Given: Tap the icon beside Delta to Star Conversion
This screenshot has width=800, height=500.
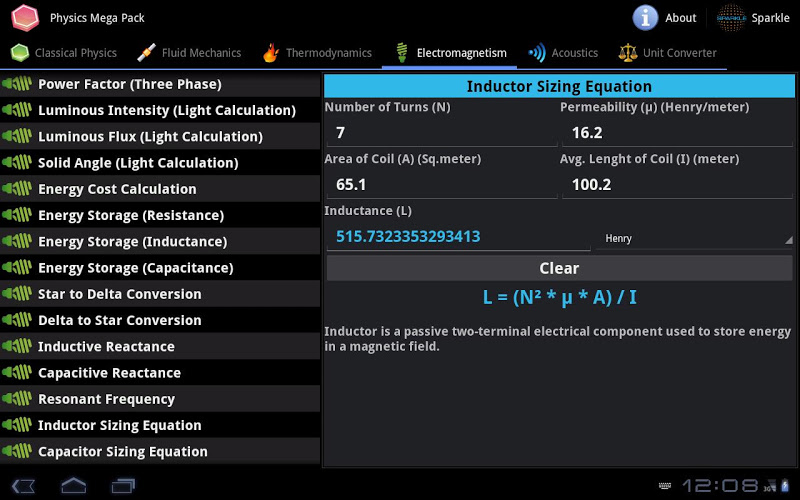Looking at the screenshot, I should 17,320.
